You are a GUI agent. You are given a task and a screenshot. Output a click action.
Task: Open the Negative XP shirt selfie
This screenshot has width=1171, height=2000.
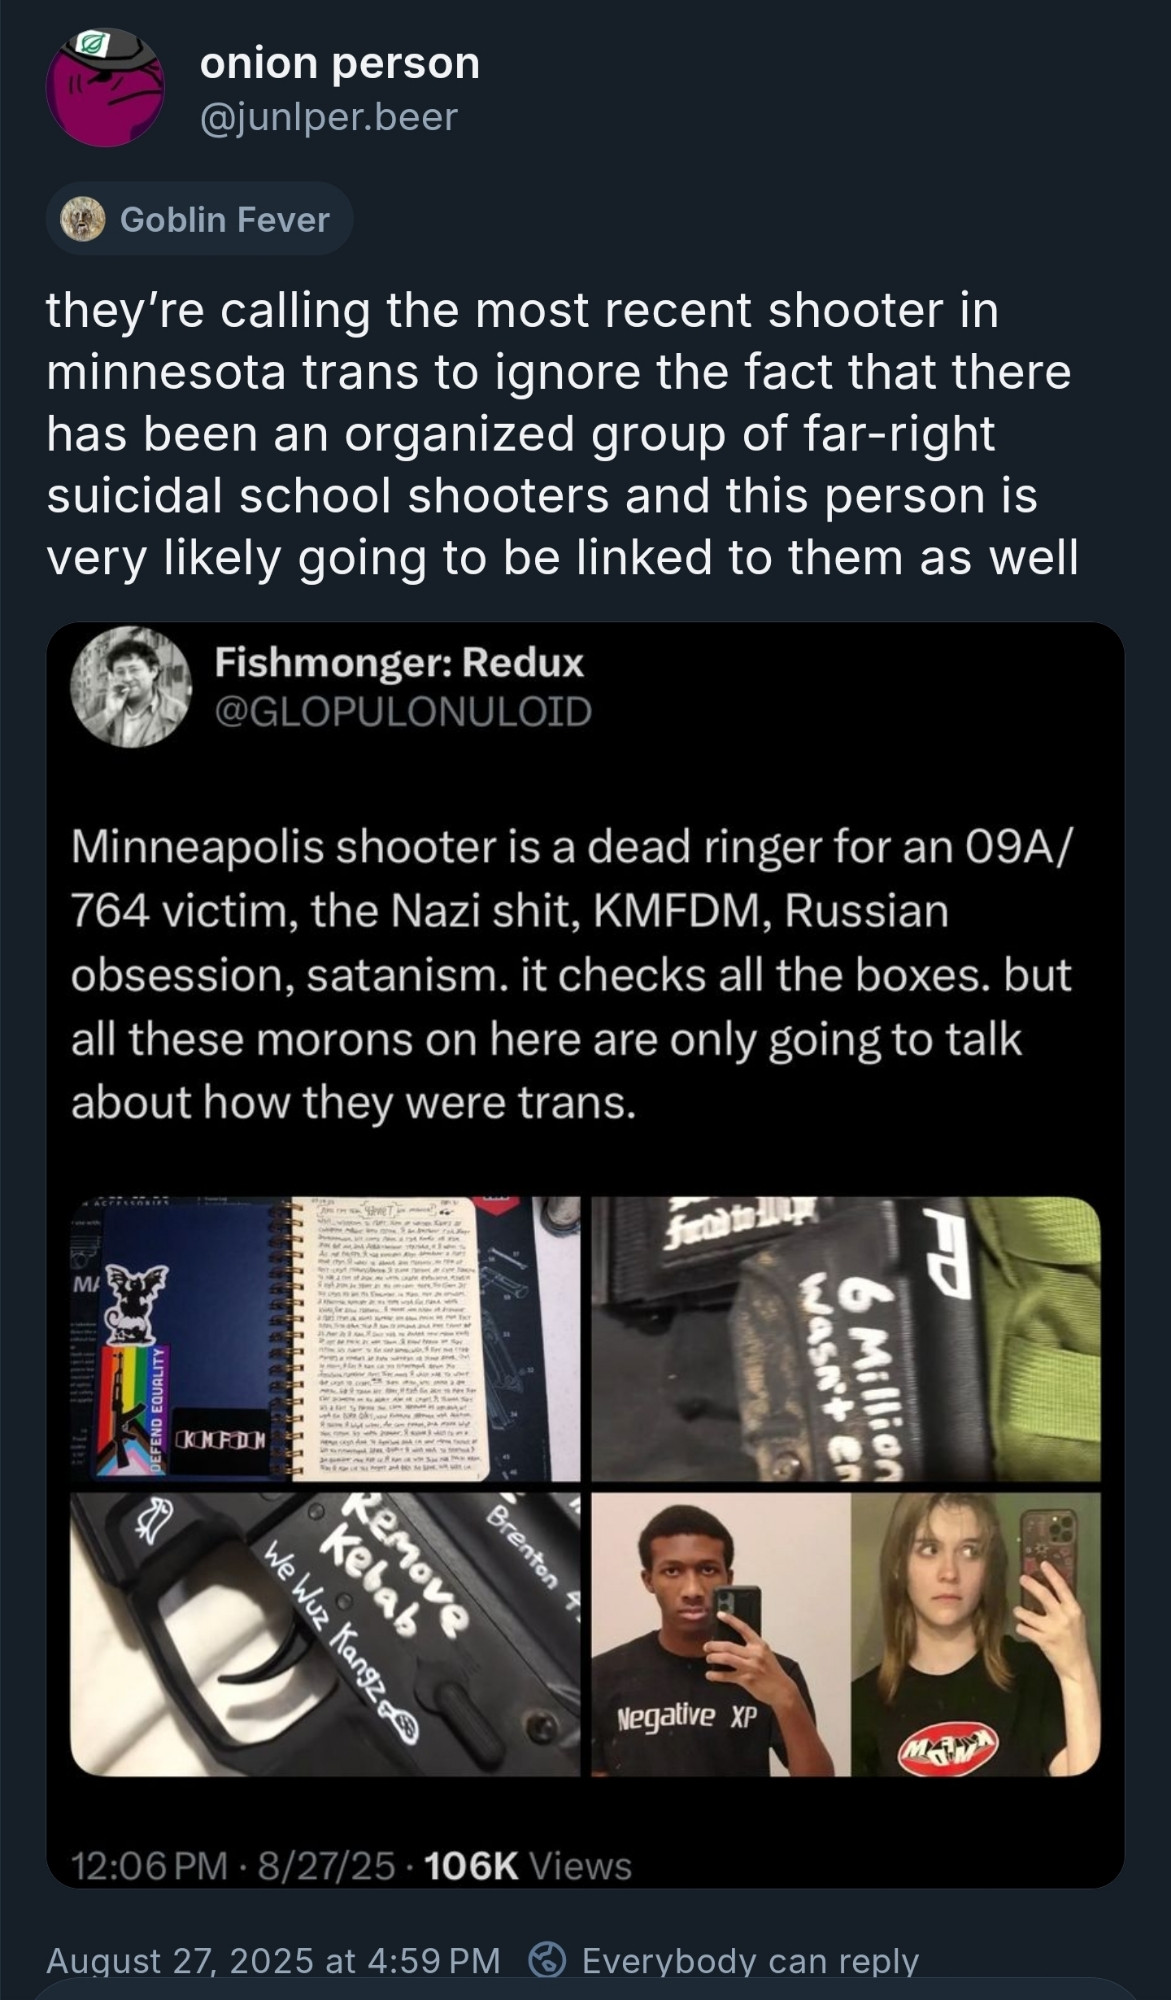pyautogui.click(x=721, y=1635)
